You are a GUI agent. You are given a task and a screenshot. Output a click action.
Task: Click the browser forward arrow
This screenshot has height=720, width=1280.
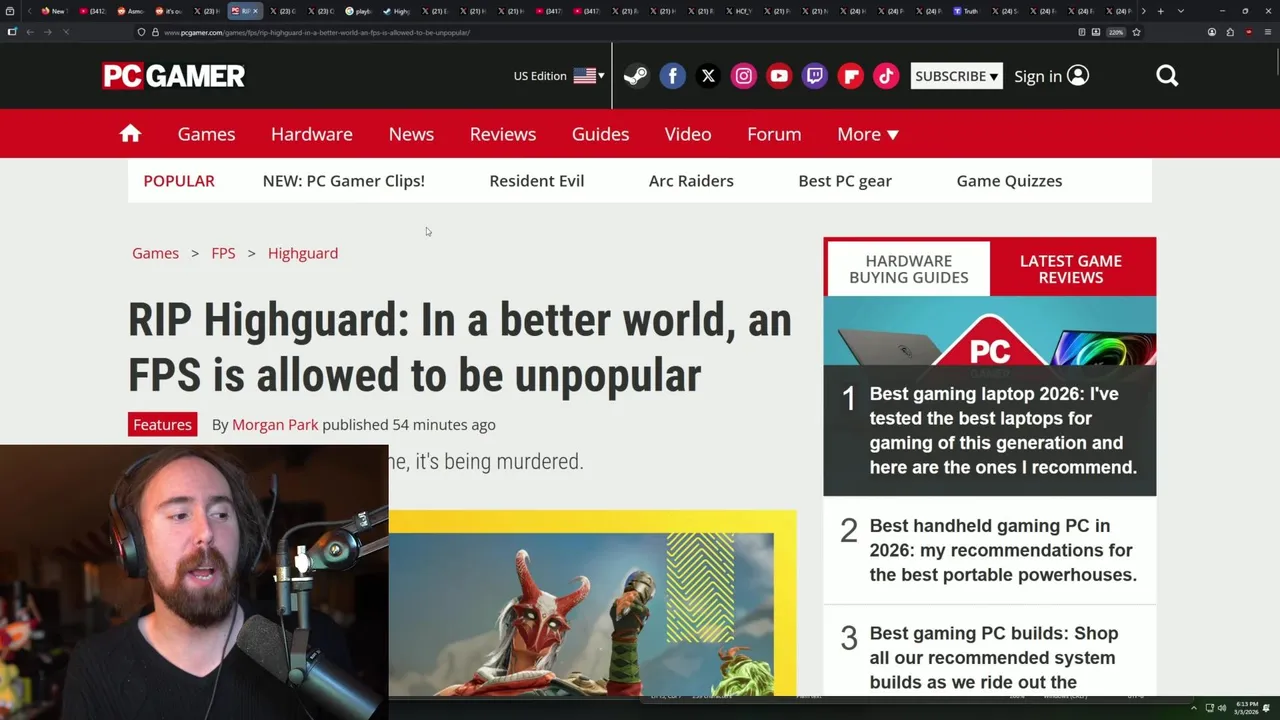47,32
